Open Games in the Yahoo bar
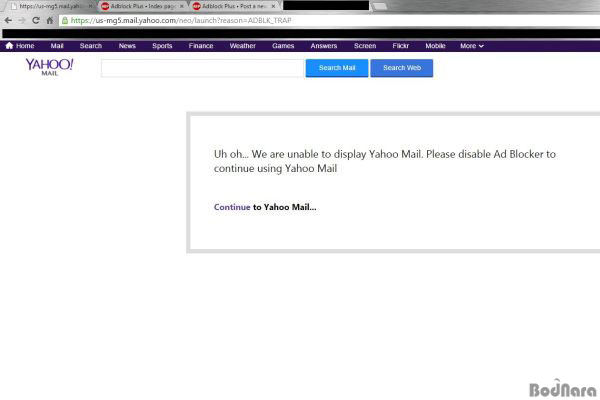This screenshot has height=400, width=600. pyautogui.click(x=283, y=46)
